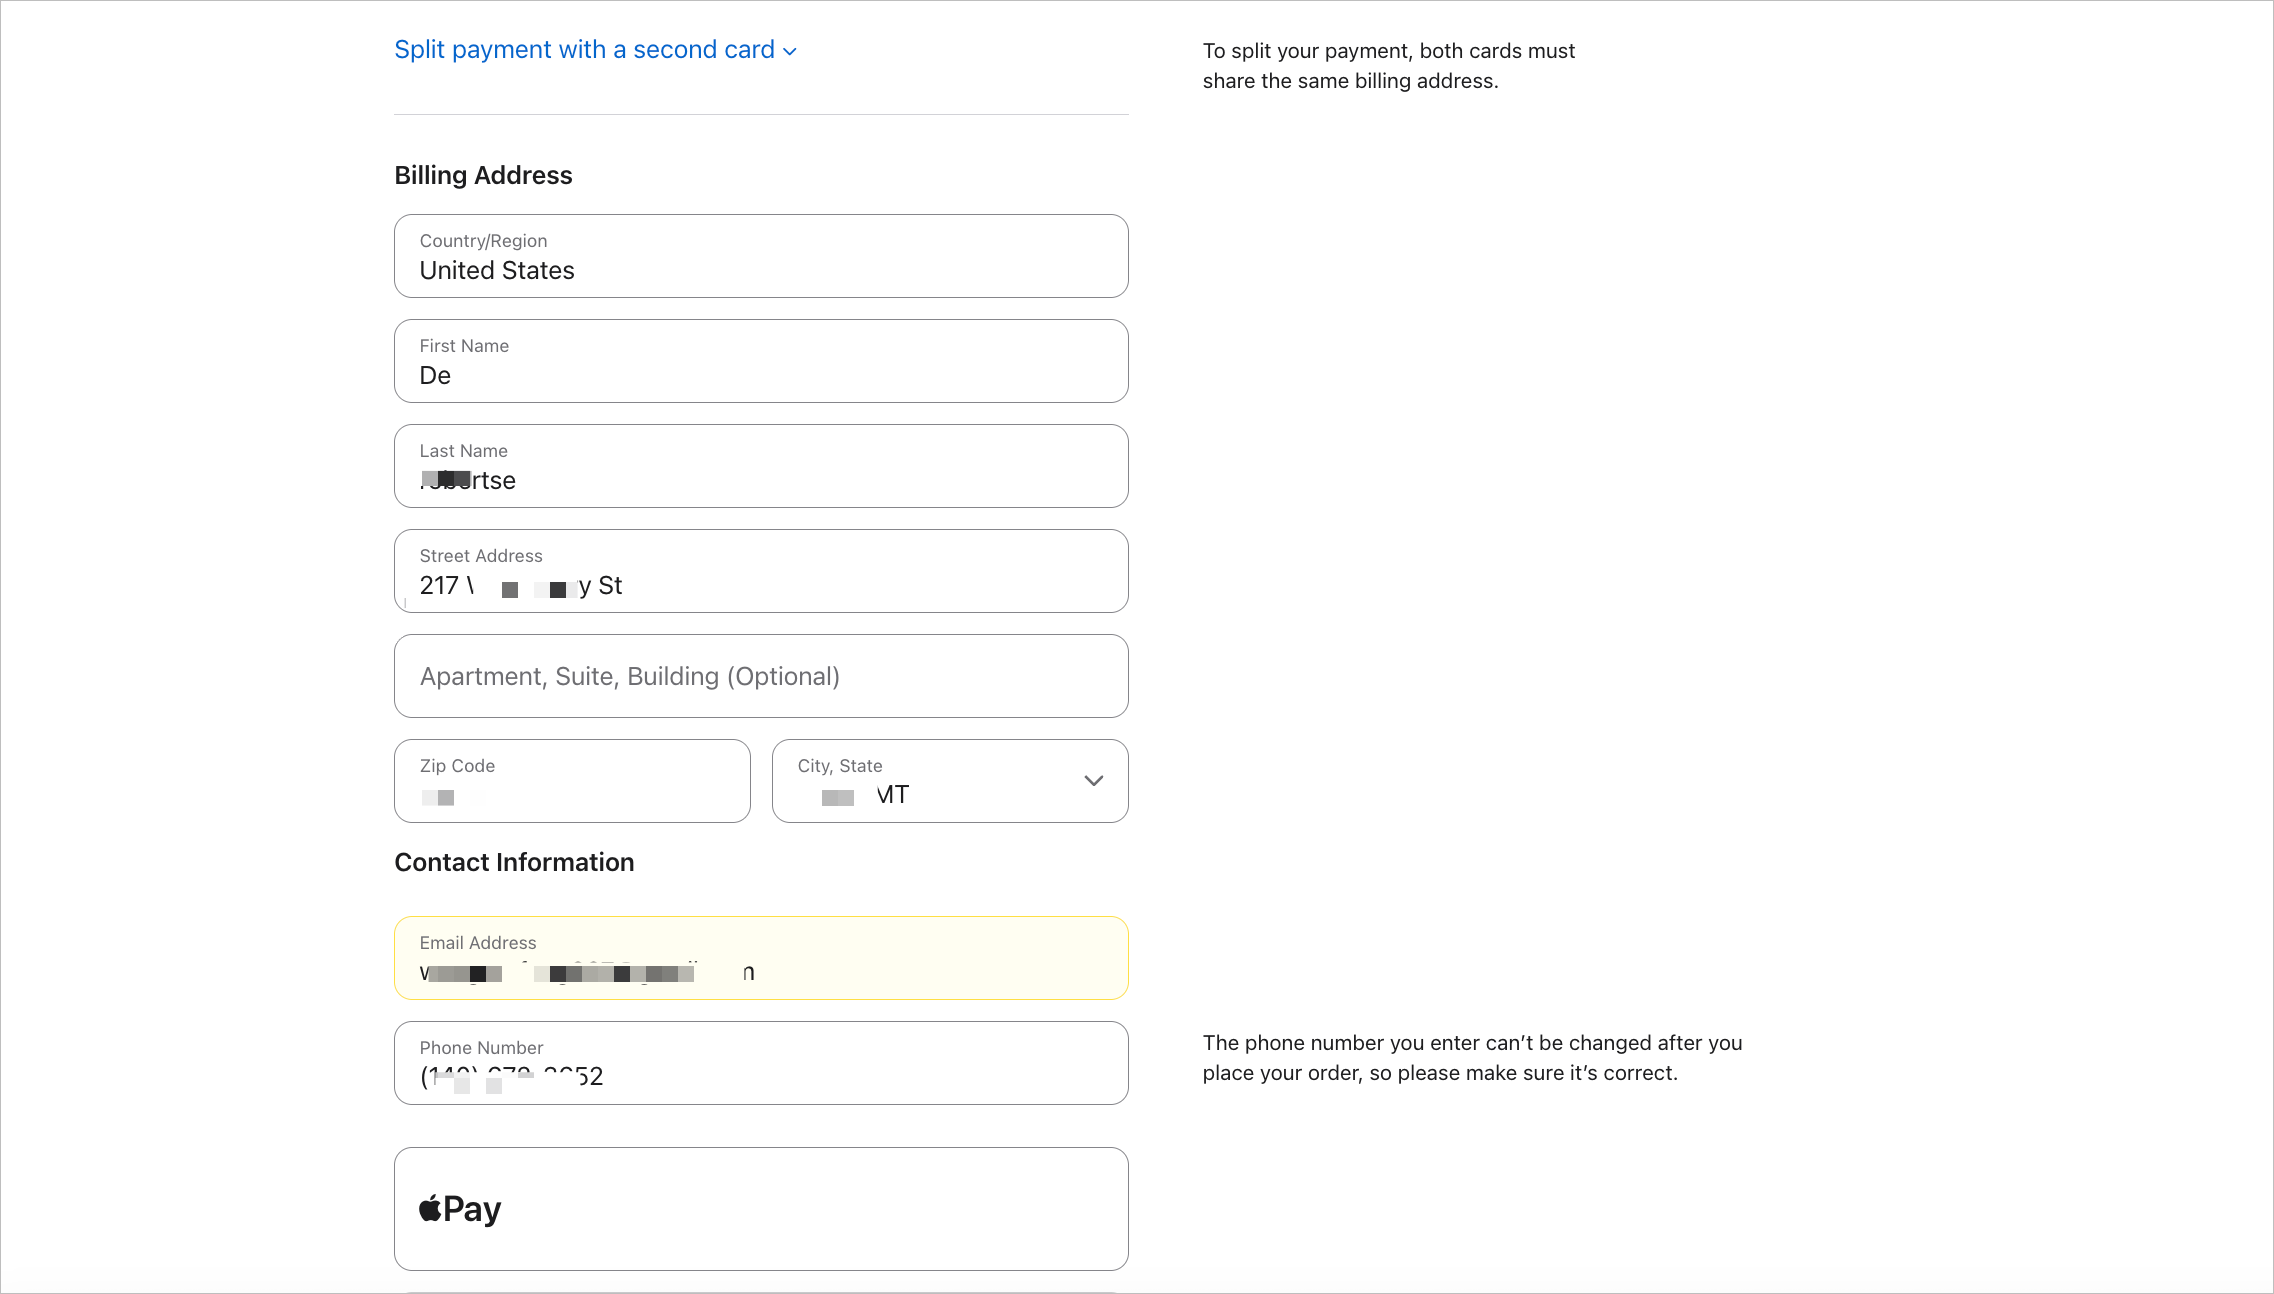The image size is (2274, 1294).
Task: Click the note about sharing the same billing address
Action: coord(1388,66)
